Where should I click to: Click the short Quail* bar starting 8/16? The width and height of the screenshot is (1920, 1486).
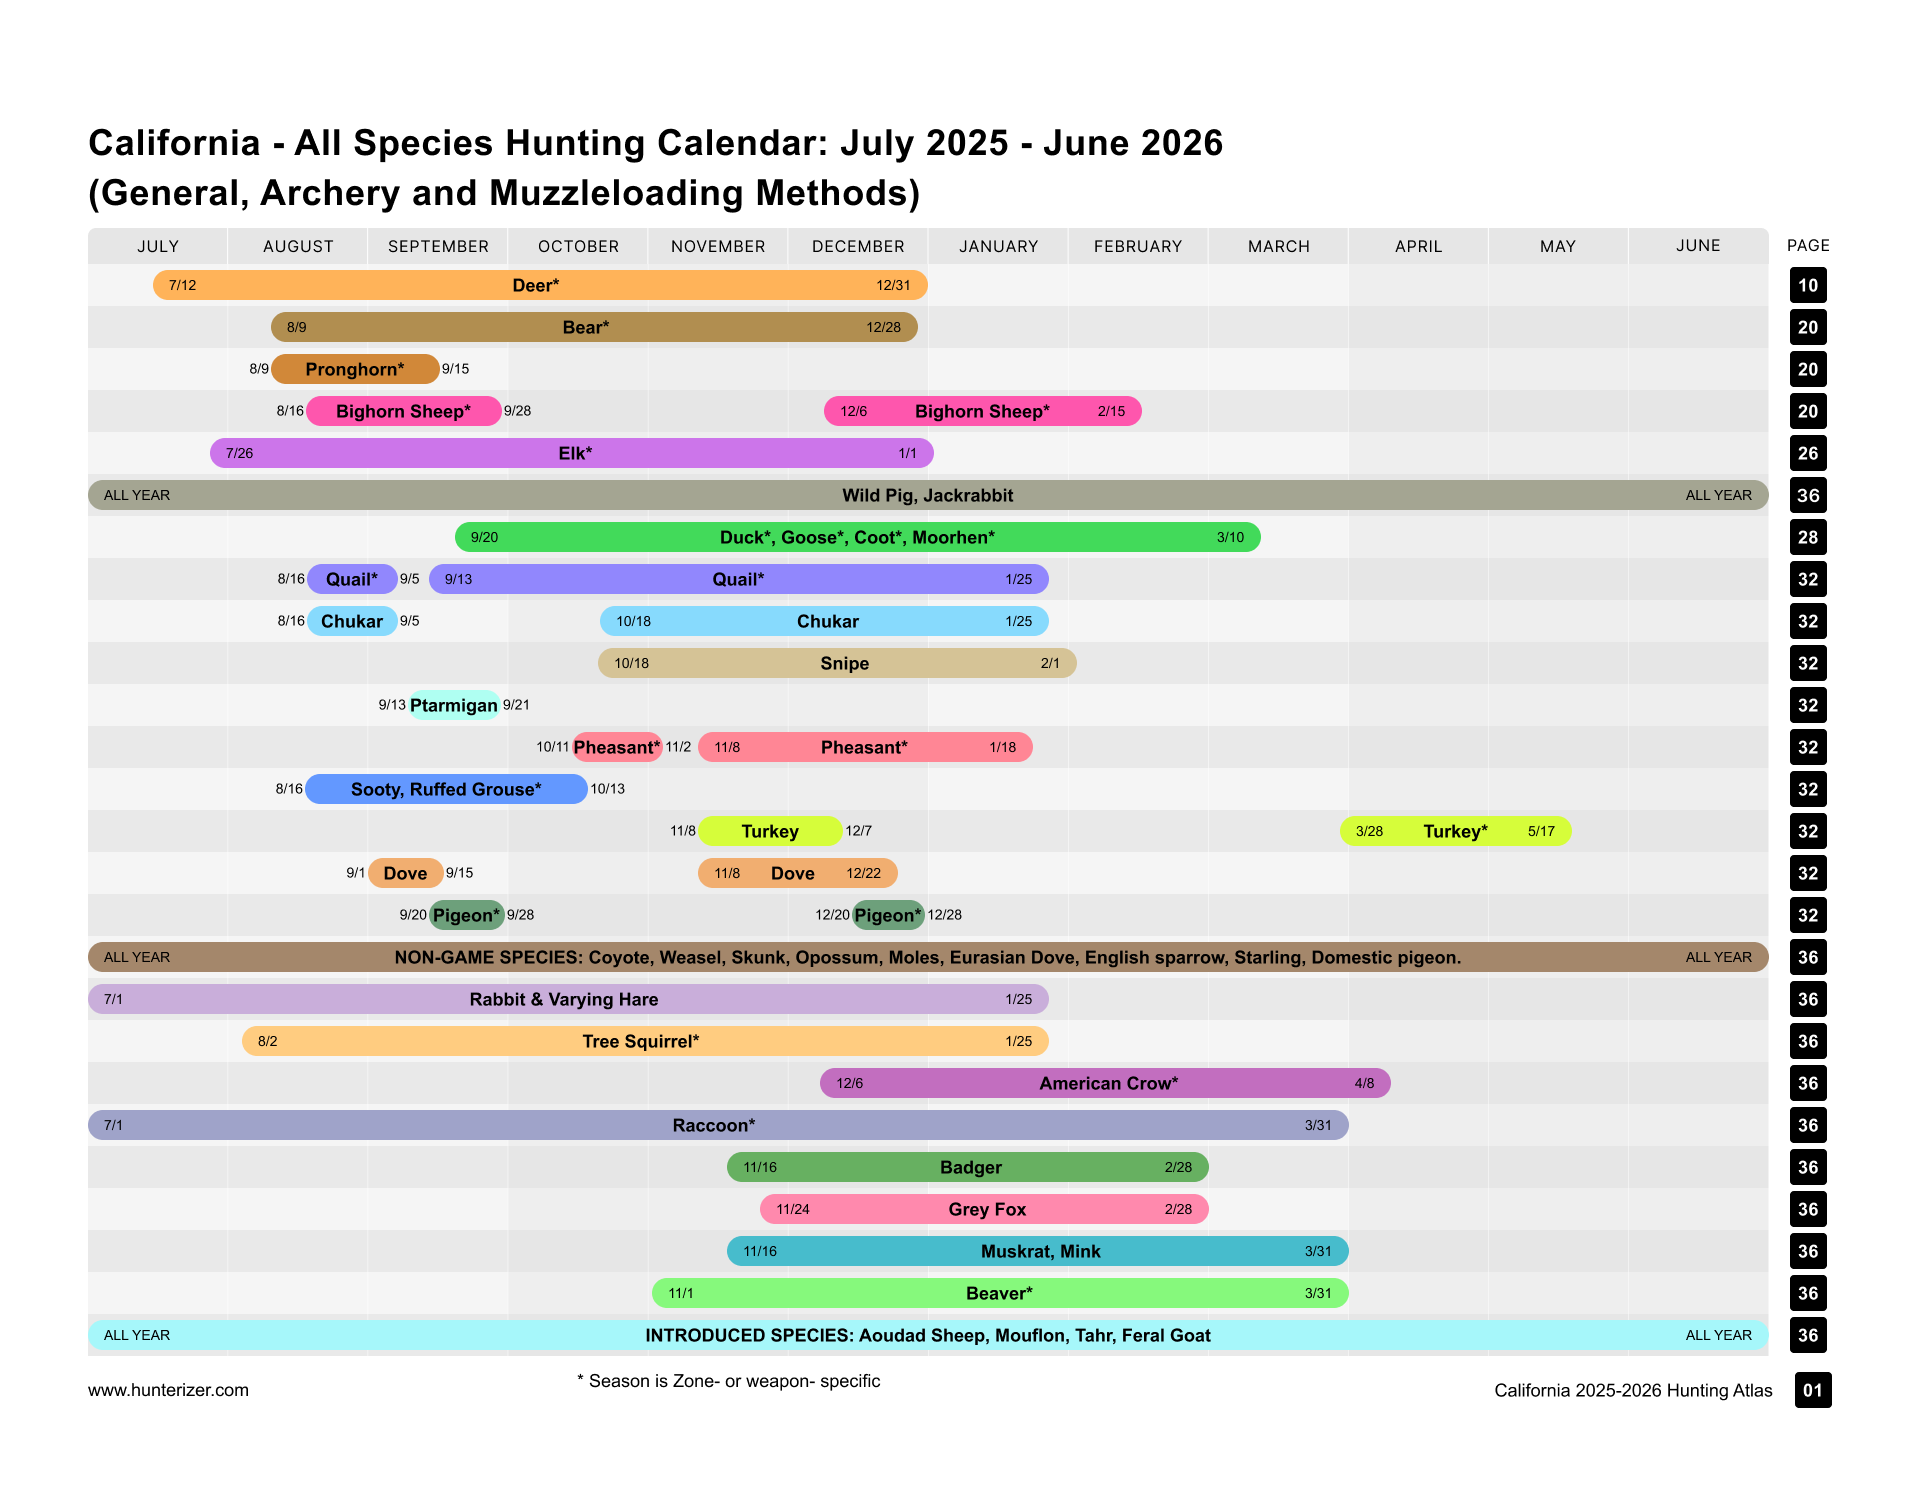point(352,579)
